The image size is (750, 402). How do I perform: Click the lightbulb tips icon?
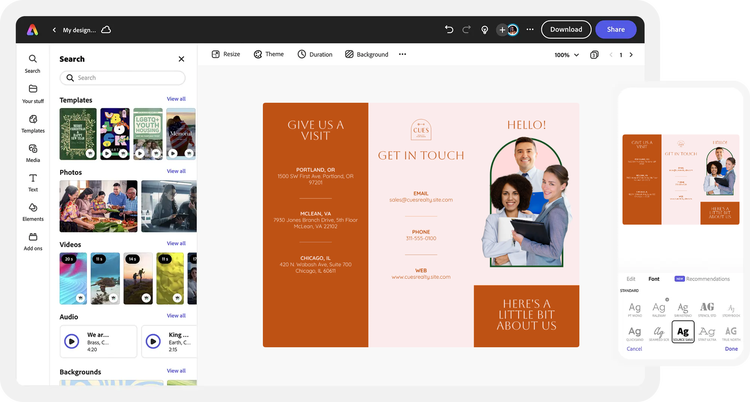tap(485, 30)
